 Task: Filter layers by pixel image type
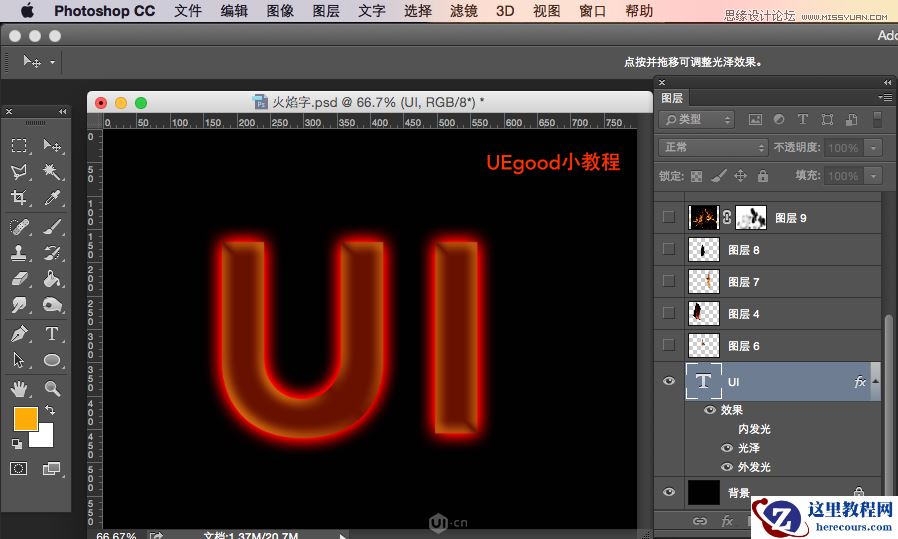755,119
